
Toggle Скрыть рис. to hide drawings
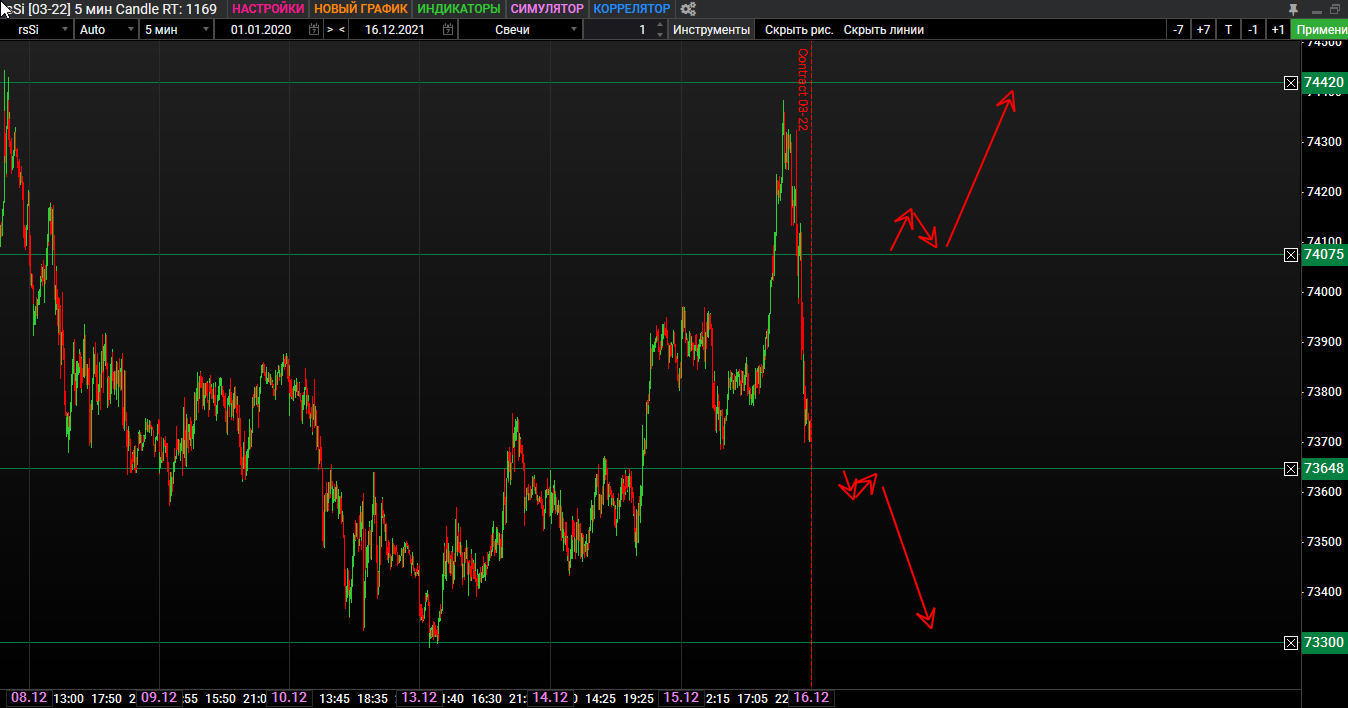[799, 30]
